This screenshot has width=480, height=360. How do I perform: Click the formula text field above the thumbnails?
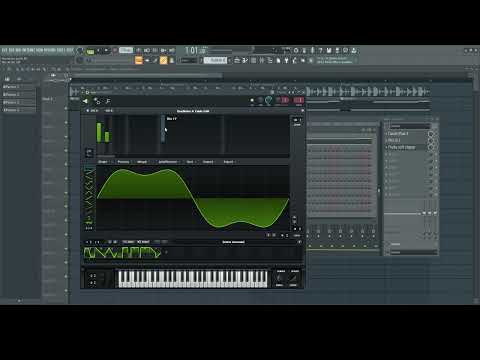[x=233, y=242]
